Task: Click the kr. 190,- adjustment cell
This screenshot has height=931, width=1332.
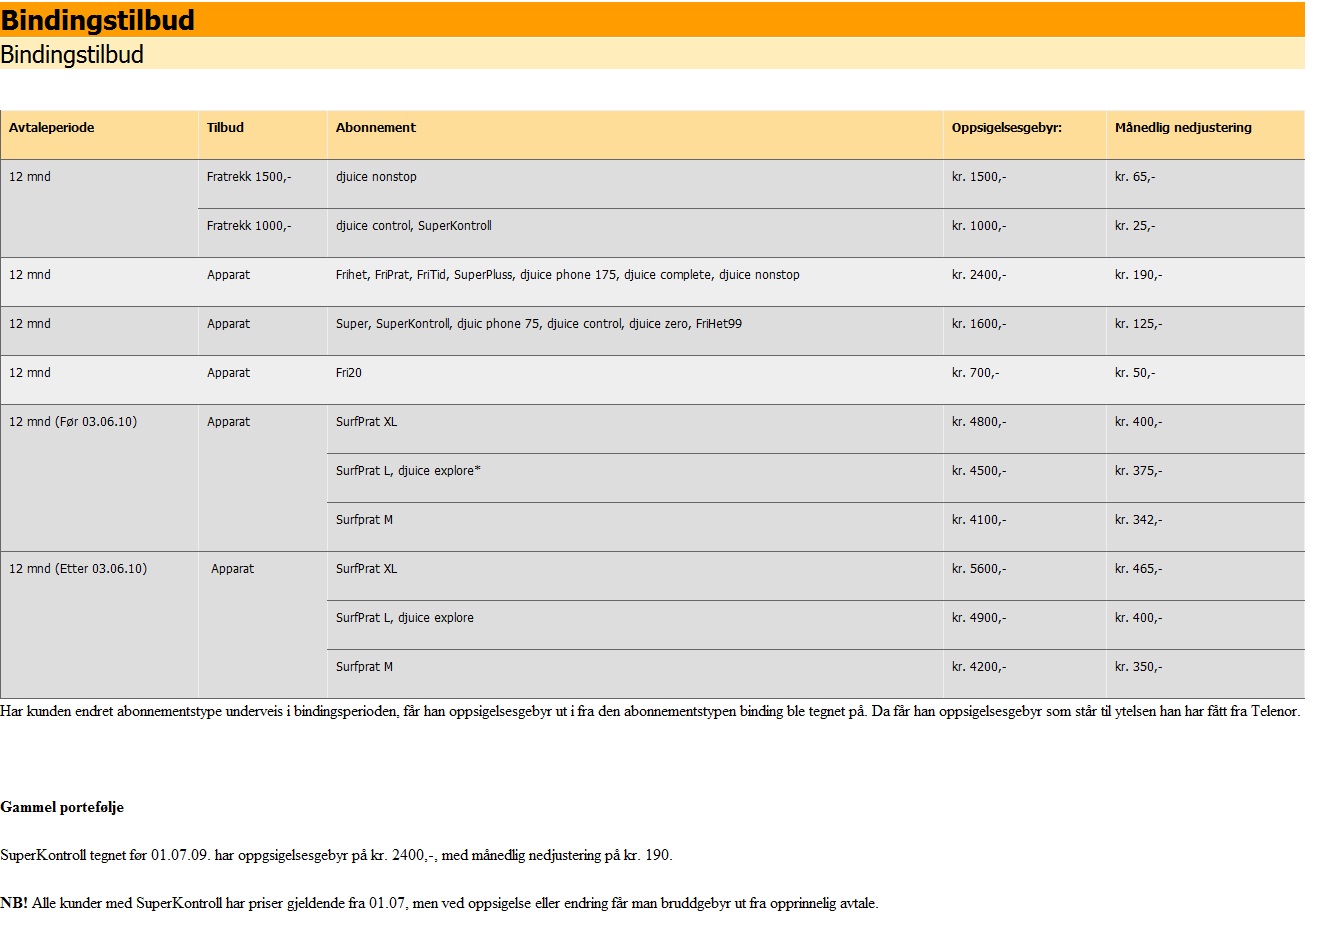Action: click(x=1205, y=282)
